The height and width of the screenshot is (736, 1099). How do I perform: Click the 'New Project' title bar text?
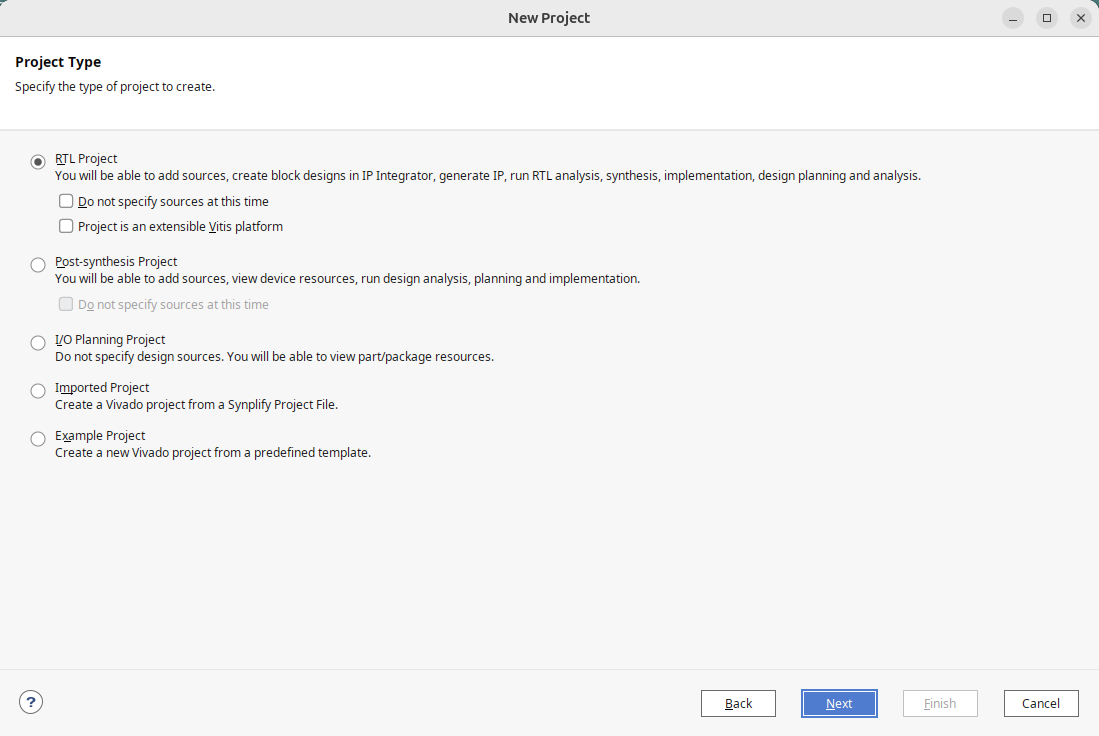tap(549, 18)
